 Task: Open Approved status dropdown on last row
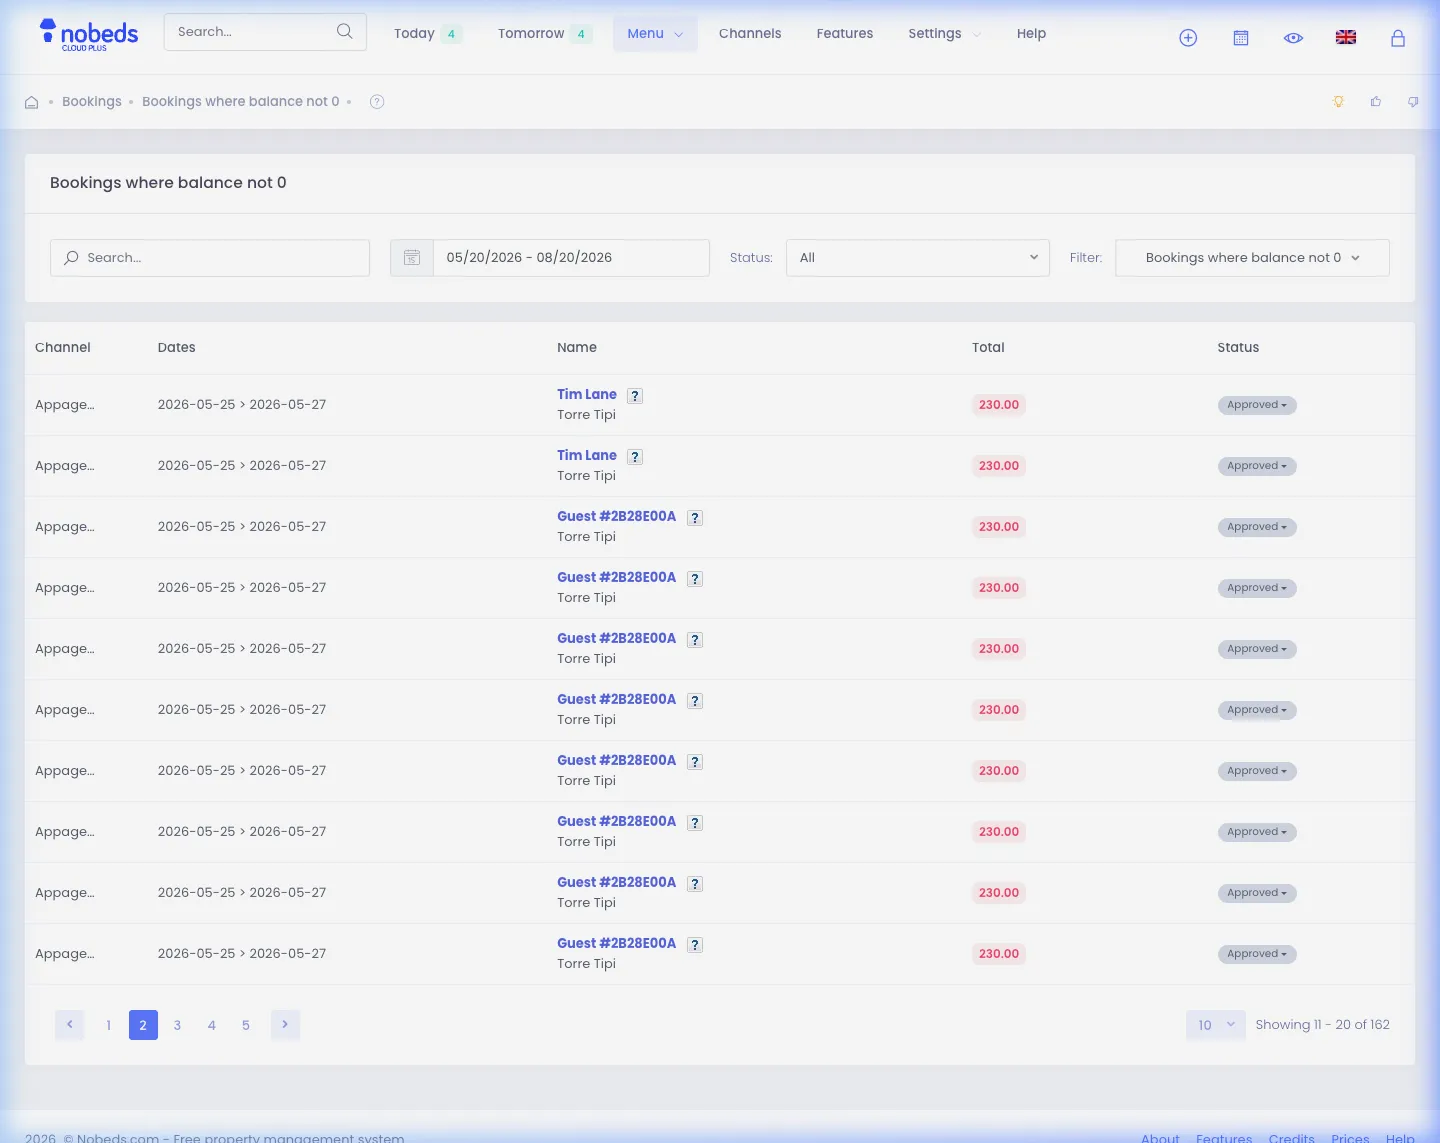point(1257,954)
